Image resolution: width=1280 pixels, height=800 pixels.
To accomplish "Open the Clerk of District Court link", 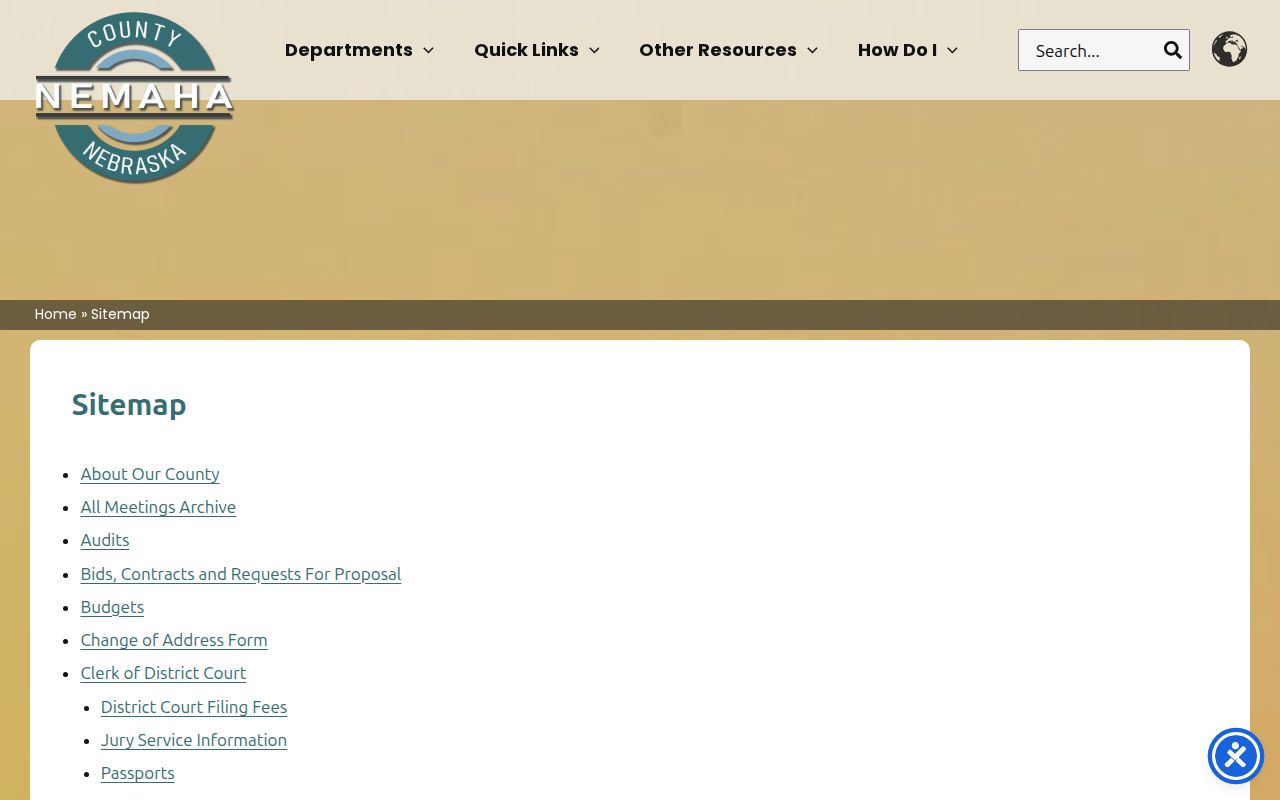I will point(163,673).
